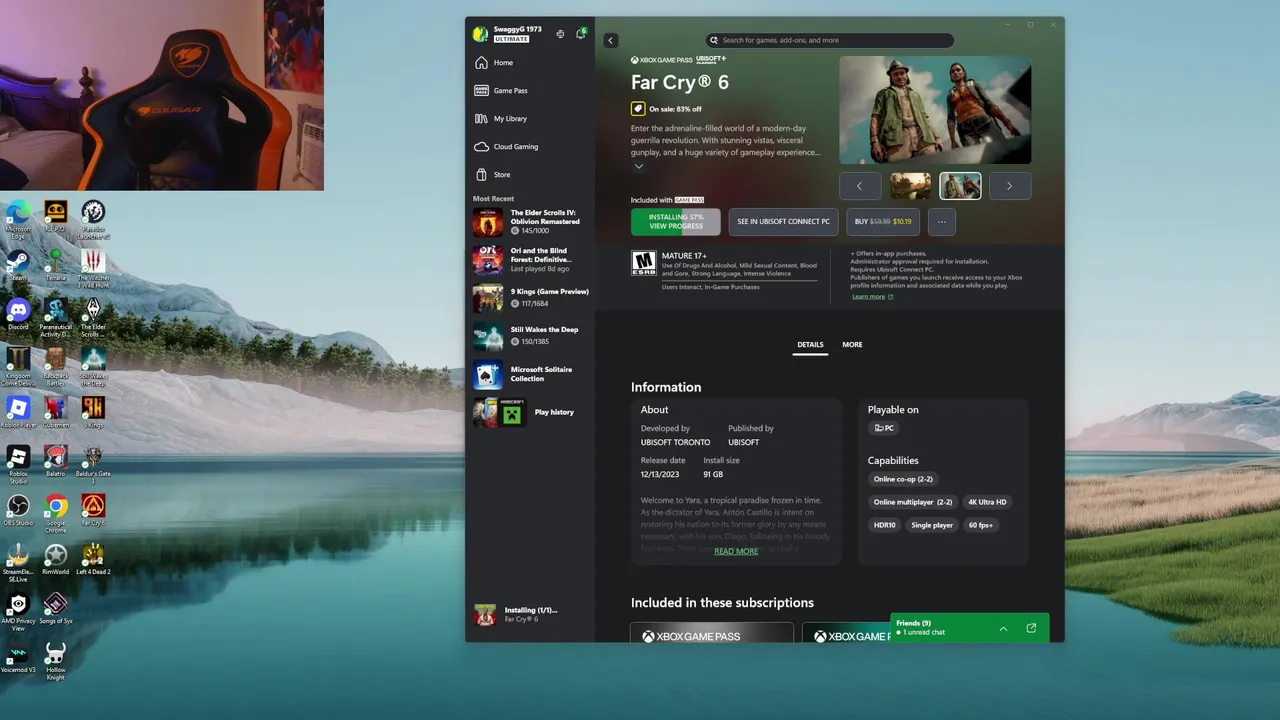This screenshot has height=720, width=1280.
Task: Click See in Ubisoft Connect PC button
Action: coord(783,222)
